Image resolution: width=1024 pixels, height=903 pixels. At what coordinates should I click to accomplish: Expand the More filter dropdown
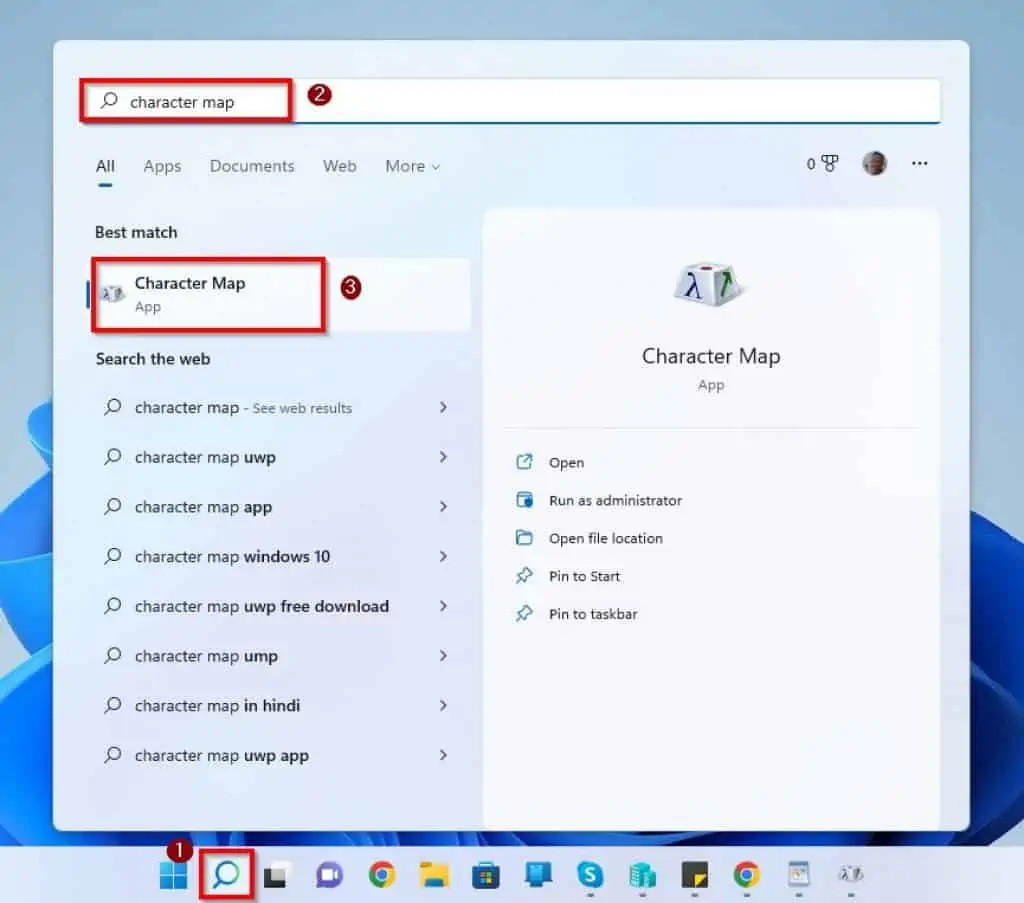point(411,166)
